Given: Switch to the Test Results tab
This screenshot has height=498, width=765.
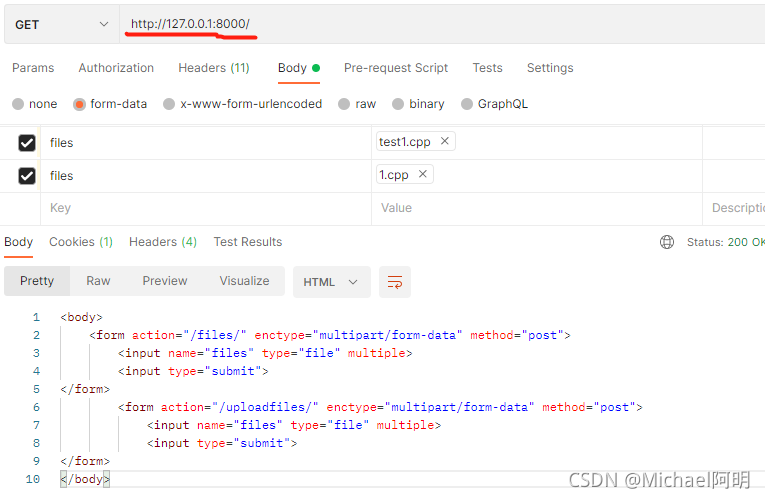Looking at the screenshot, I should [248, 242].
